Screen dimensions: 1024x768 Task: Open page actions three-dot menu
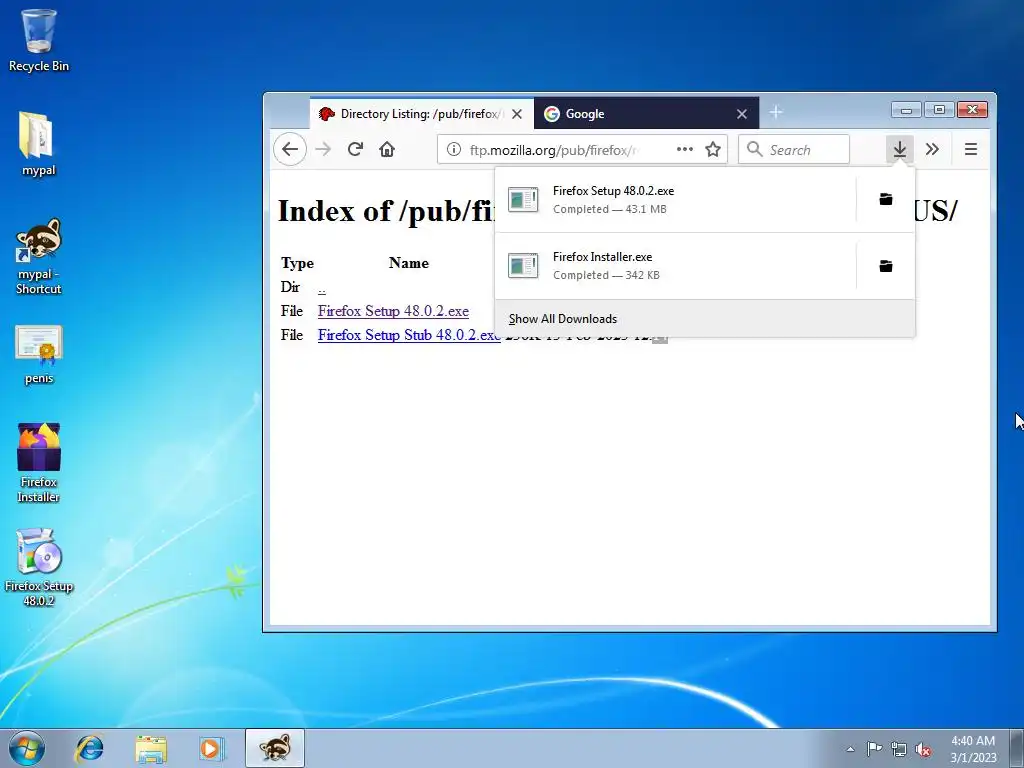[x=684, y=150]
